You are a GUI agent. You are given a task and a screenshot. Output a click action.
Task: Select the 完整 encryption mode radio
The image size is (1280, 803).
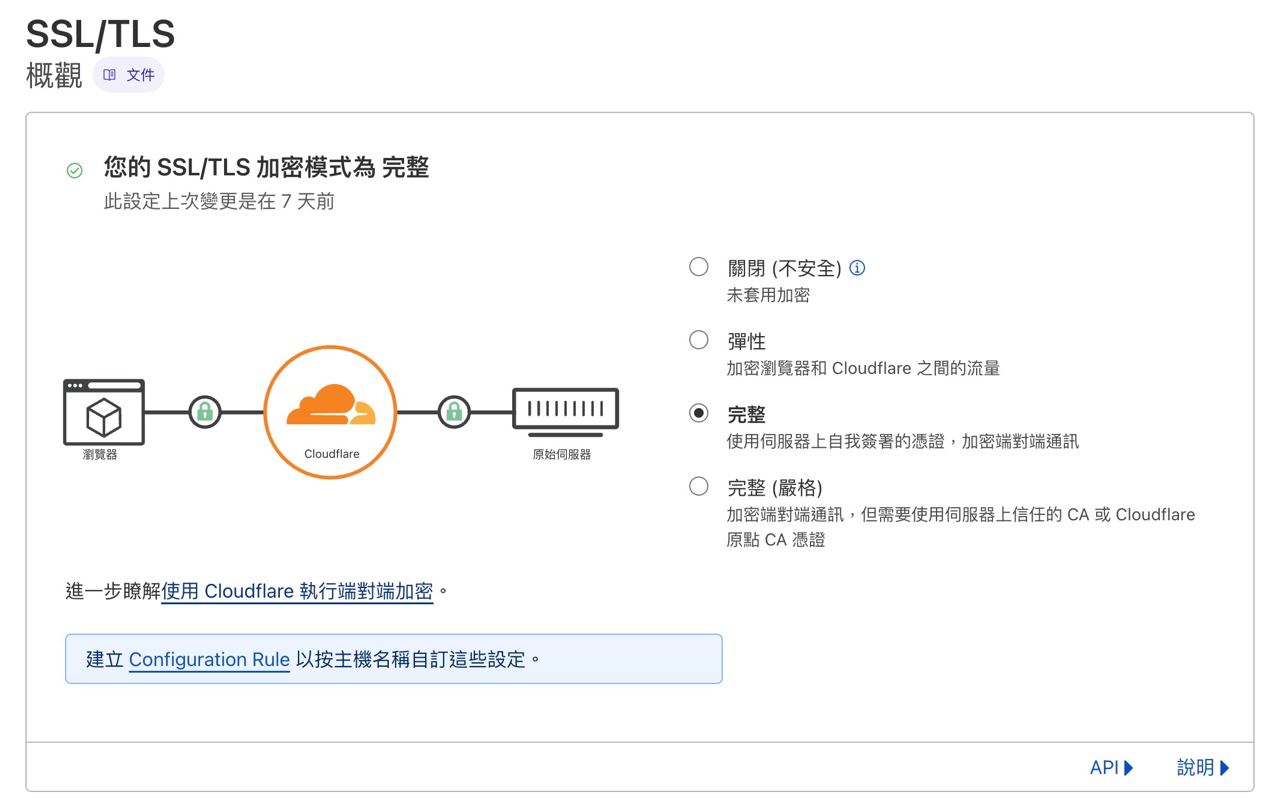click(699, 413)
